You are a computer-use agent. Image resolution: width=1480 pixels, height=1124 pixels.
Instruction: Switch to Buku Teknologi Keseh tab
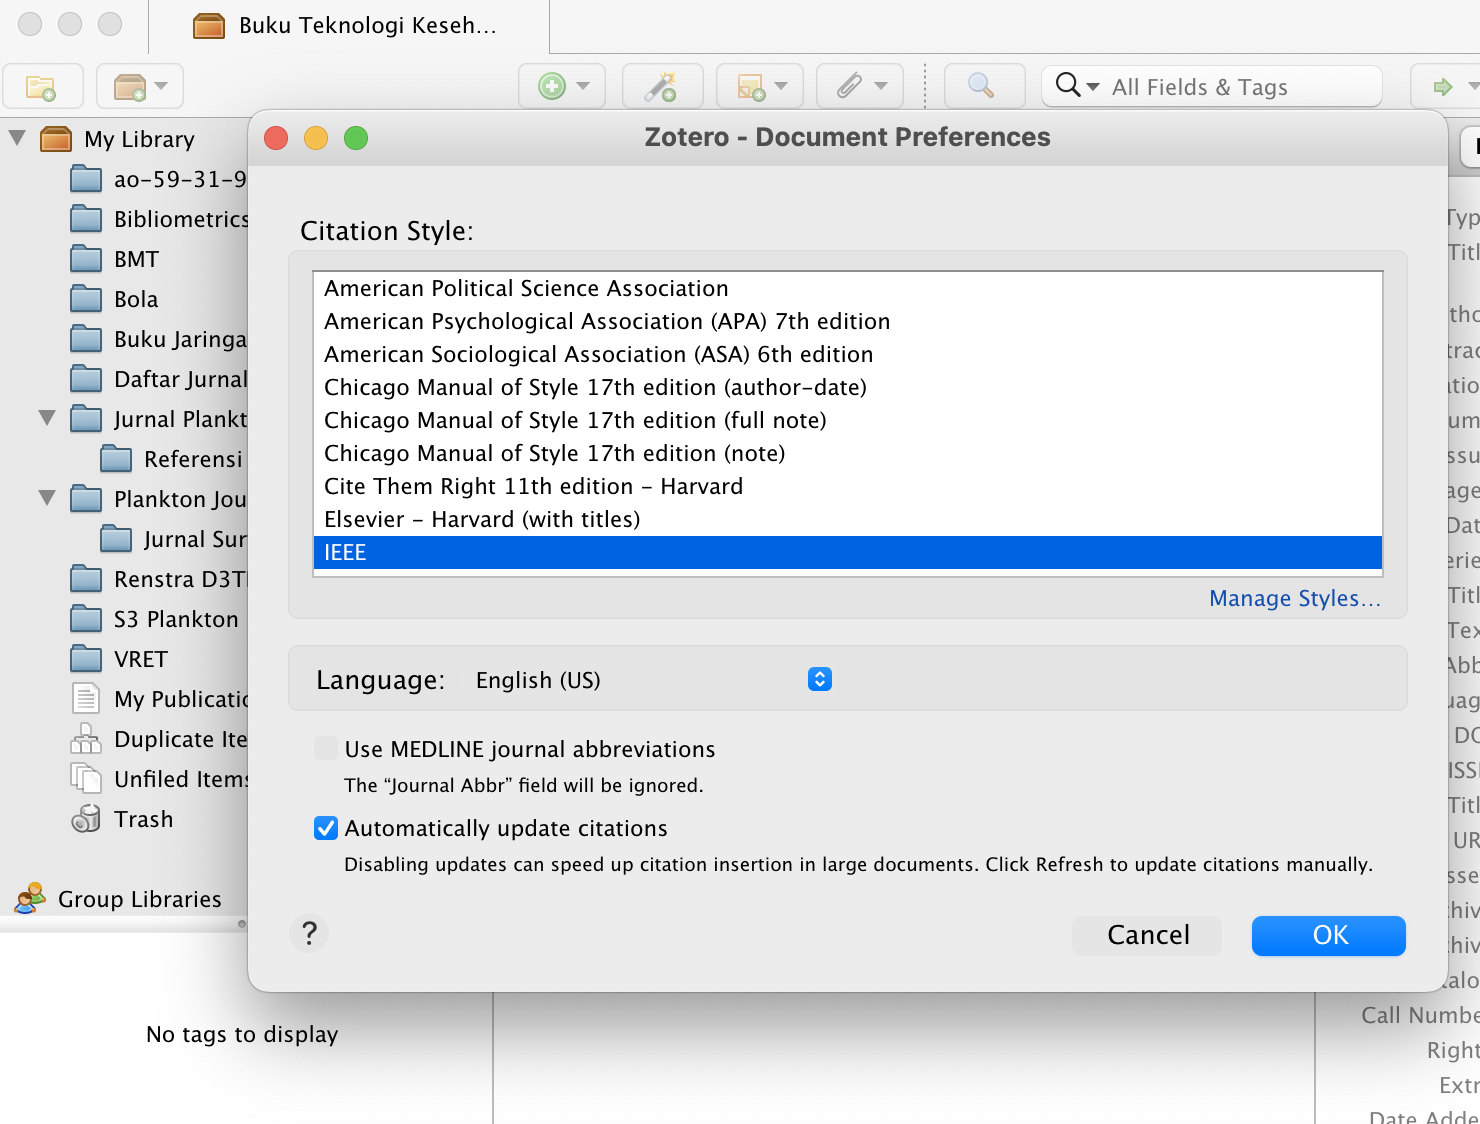coord(349,26)
